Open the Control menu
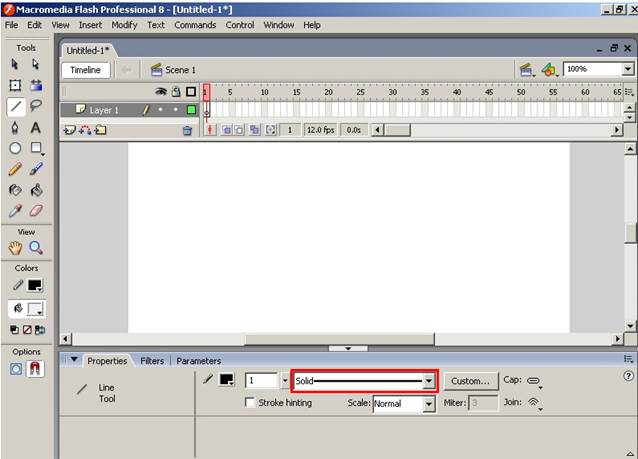Image resolution: width=638 pixels, height=459 pixels. coord(240,25)
